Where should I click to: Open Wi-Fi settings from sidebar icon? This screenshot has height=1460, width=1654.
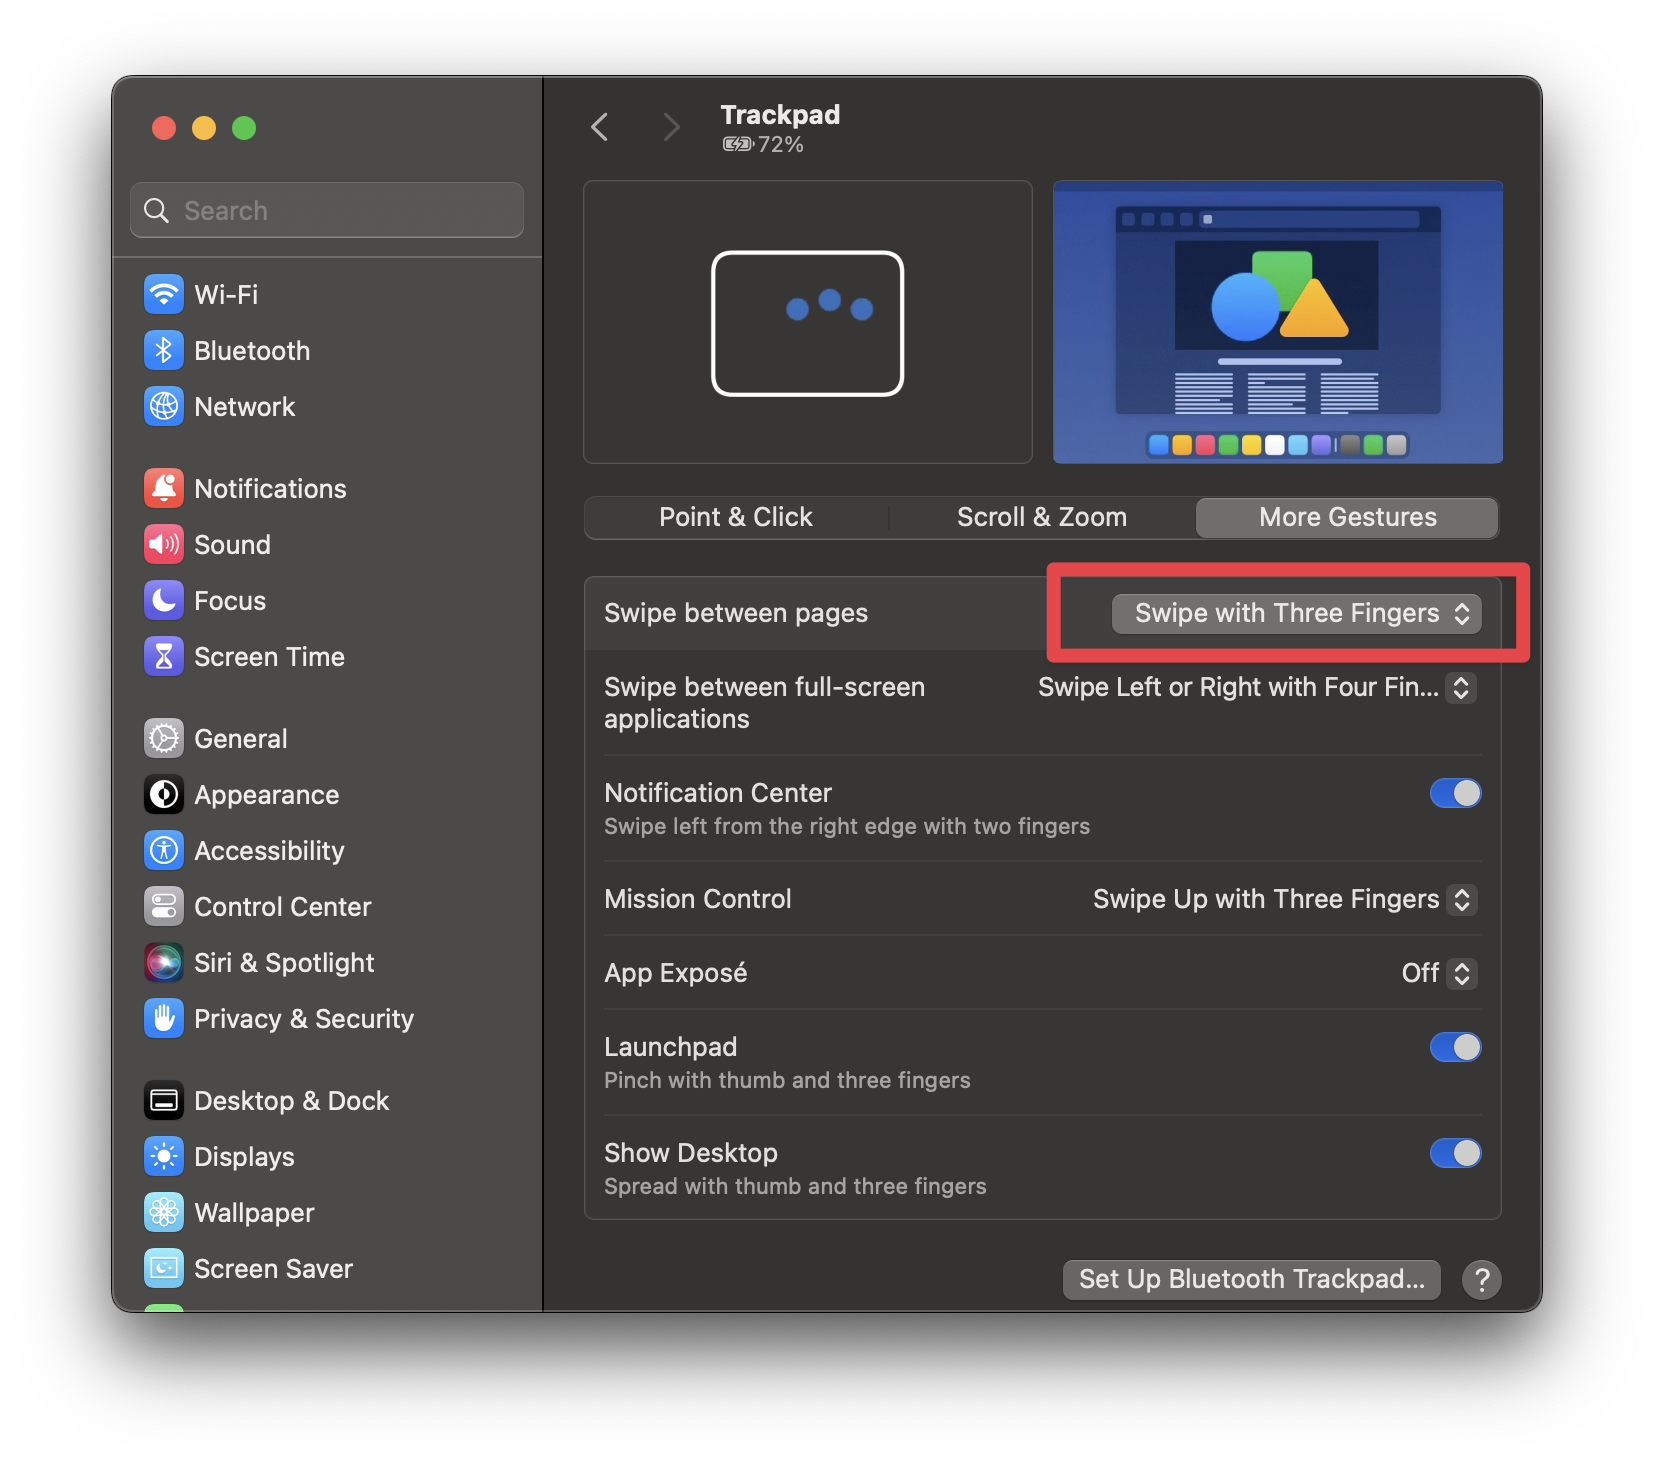coord(163,294)
